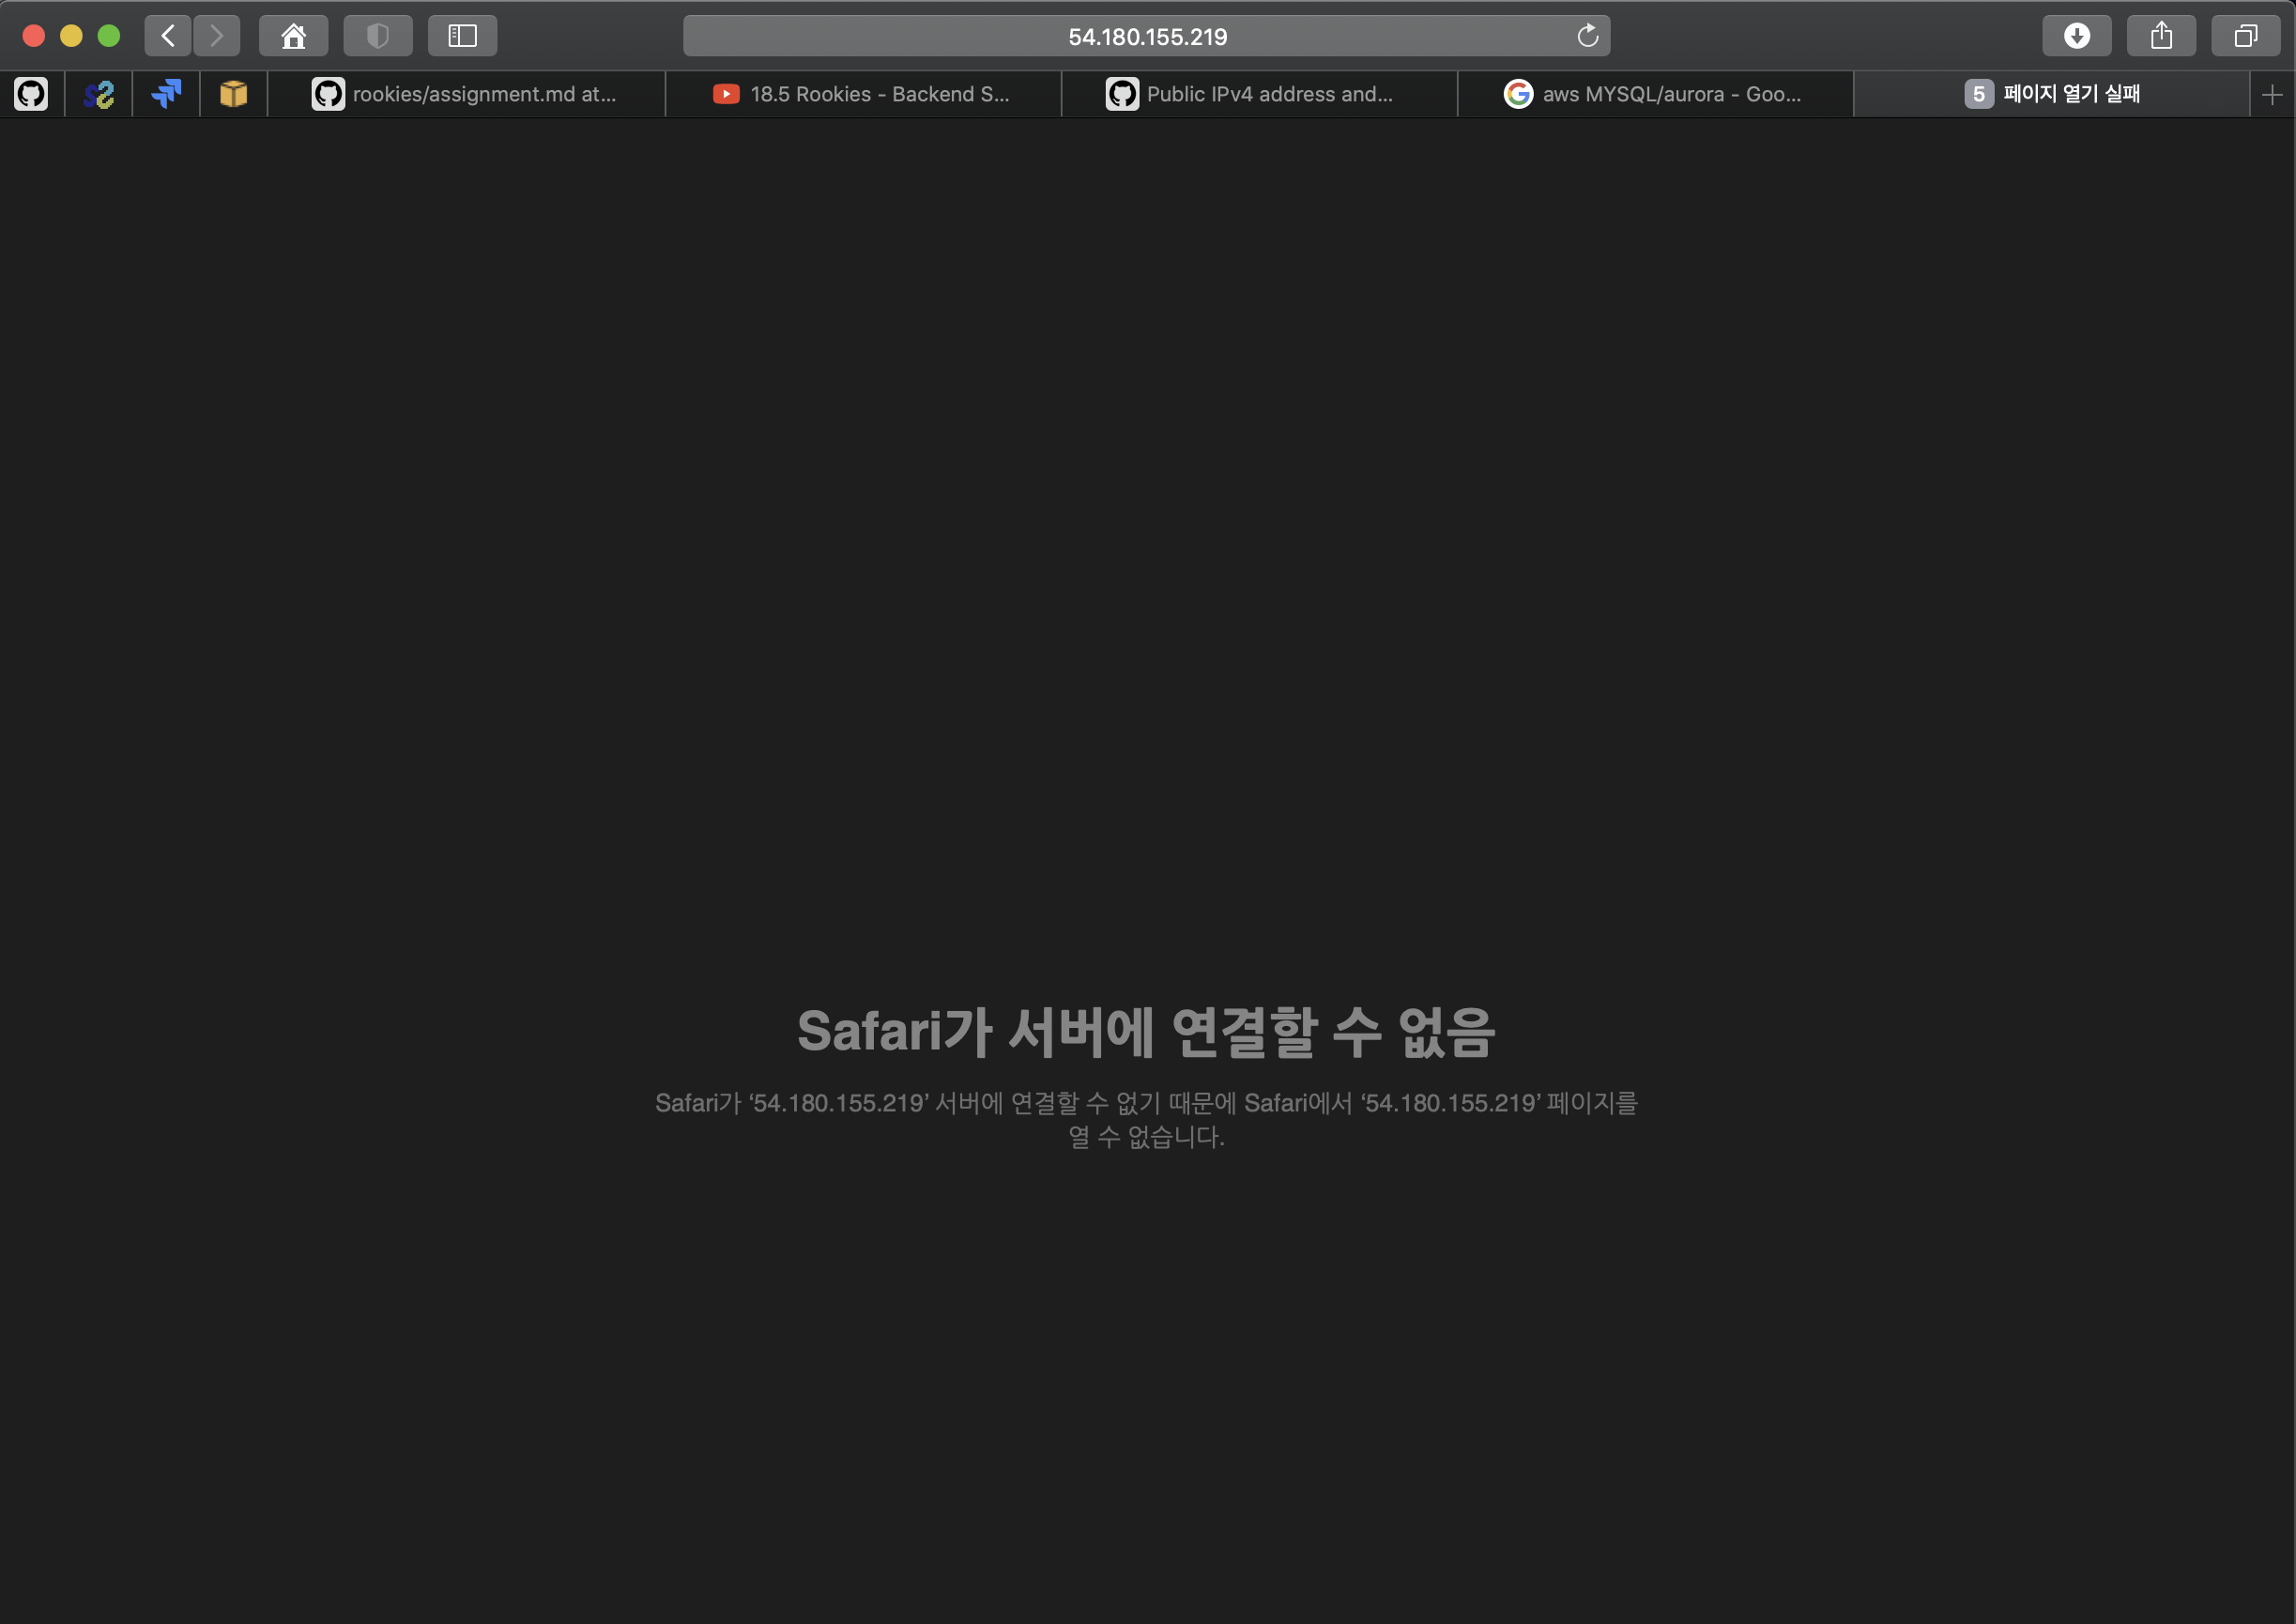The image size is (2296, 1624).
Task: Open the privacy report shield icon
Action: coord(377,36)
